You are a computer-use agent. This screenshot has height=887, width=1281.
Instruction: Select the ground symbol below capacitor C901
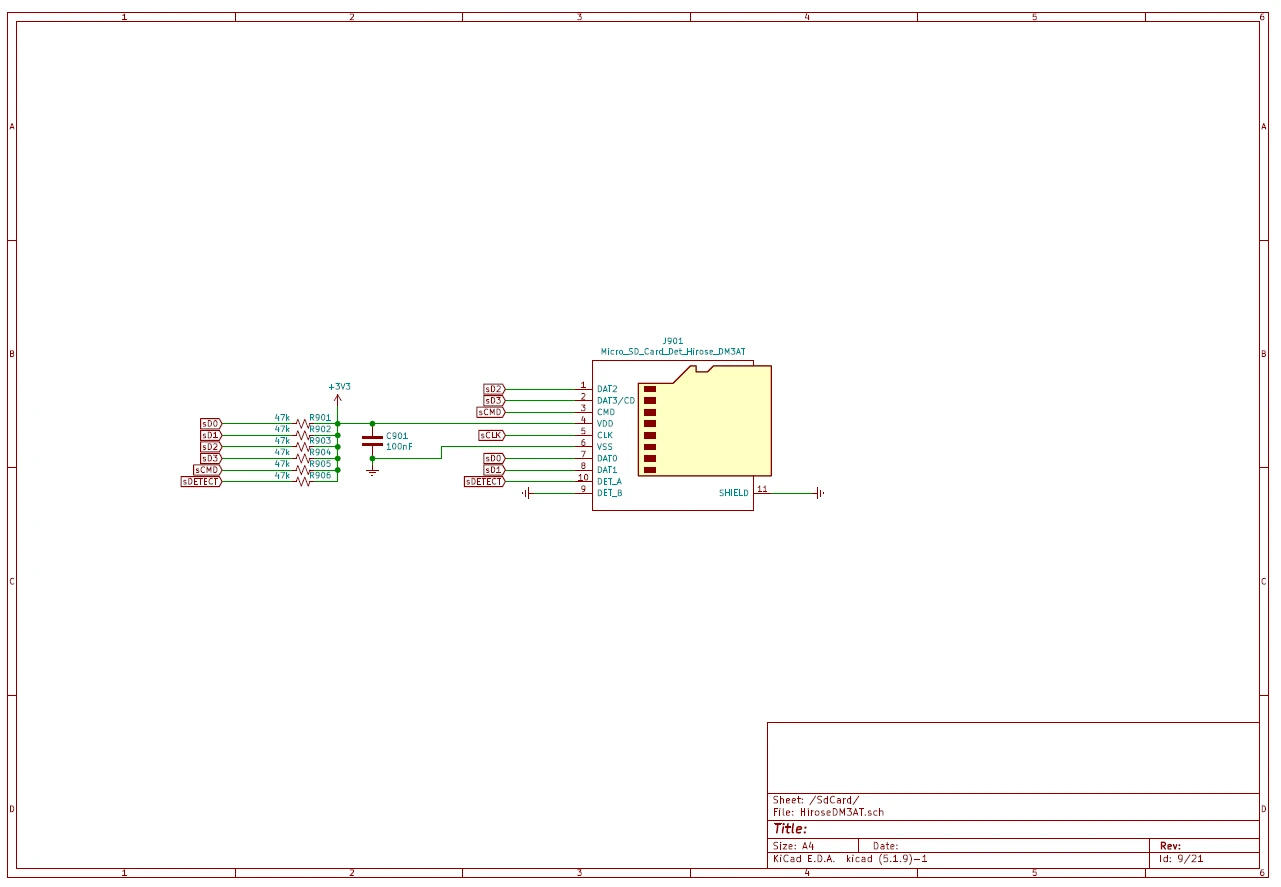pos(372,469)
